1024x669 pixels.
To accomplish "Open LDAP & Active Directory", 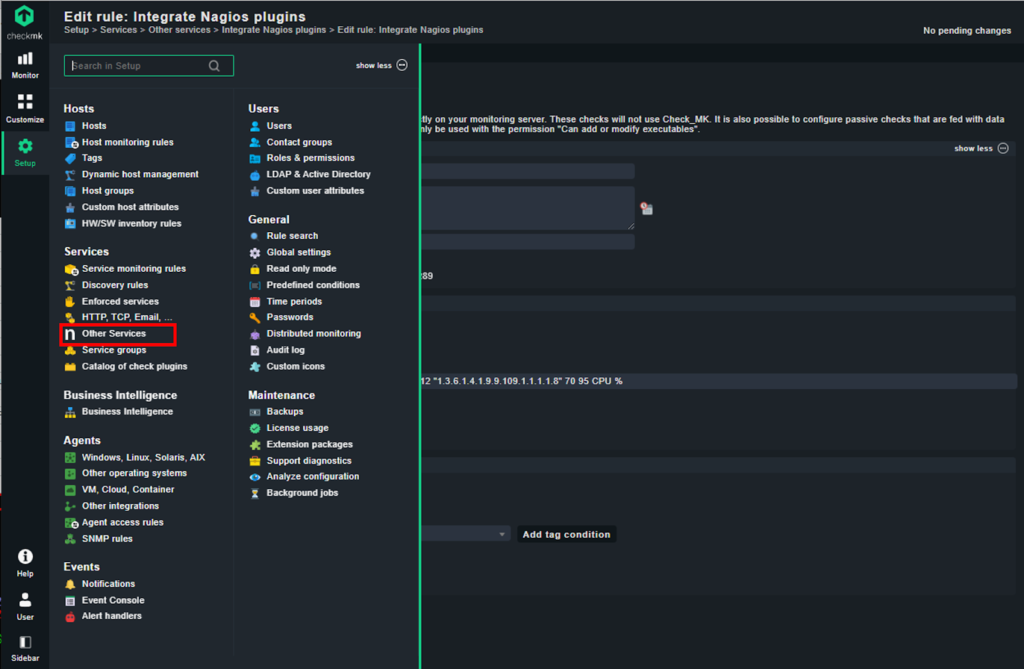I will [x=318, y=174].
